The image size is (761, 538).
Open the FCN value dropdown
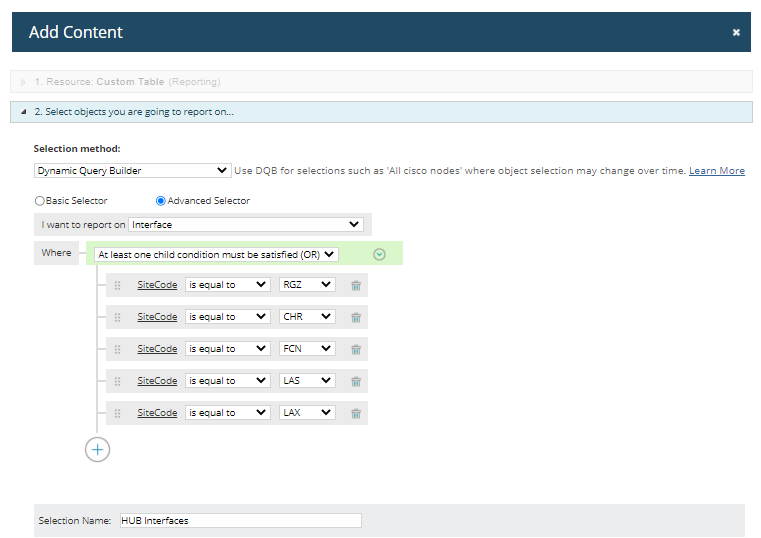click(307, 349)
